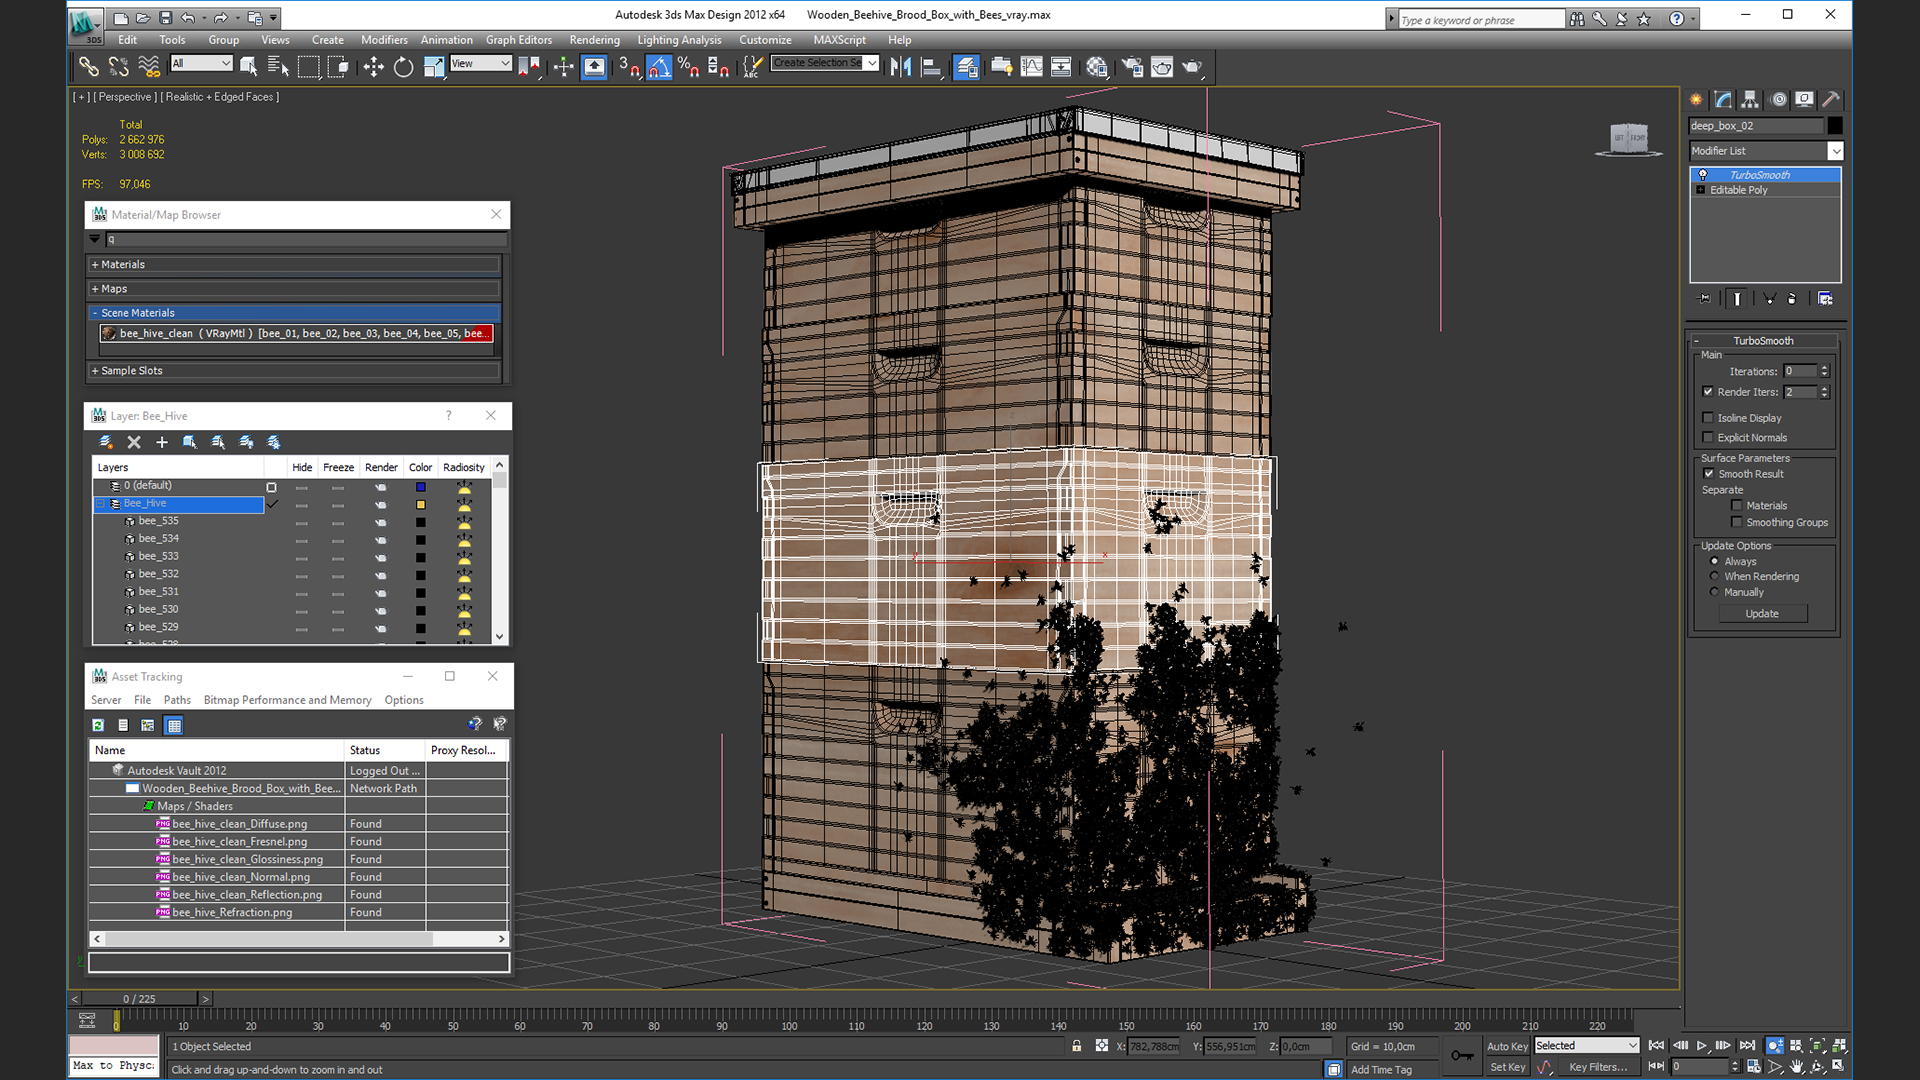Open the Key Filters dialog

tap(1598, 1068)
